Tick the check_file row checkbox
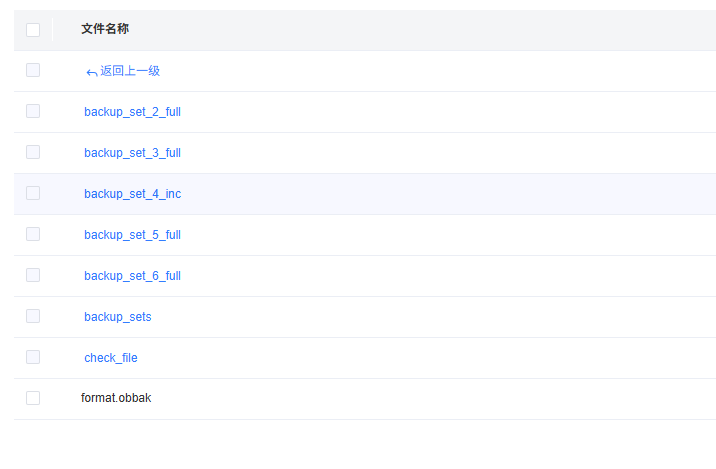716x469 pixels. coord(33,357)
